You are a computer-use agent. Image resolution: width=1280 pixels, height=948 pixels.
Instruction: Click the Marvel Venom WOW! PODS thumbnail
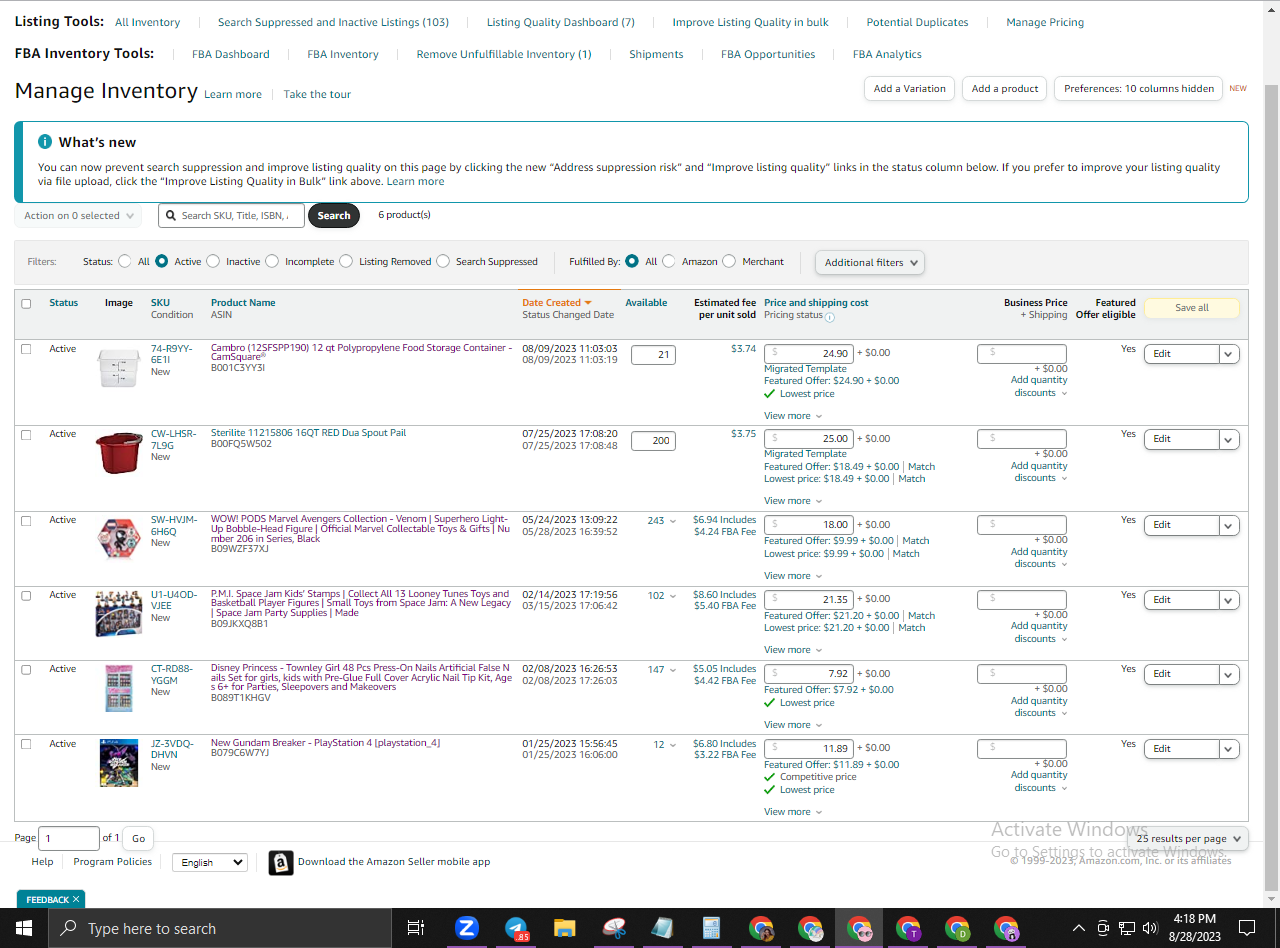[x=119, y=538]
